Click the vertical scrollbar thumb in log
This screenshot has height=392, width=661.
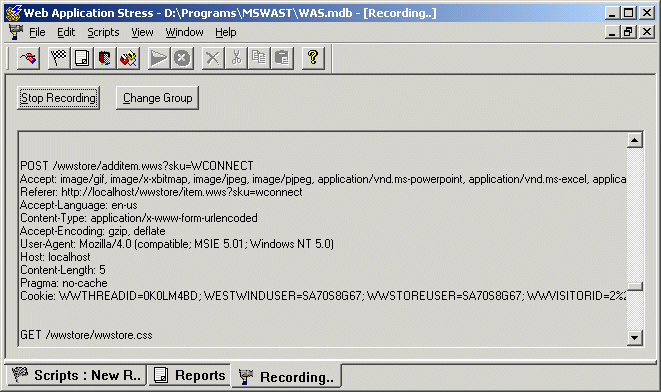(x=635, y=286)
